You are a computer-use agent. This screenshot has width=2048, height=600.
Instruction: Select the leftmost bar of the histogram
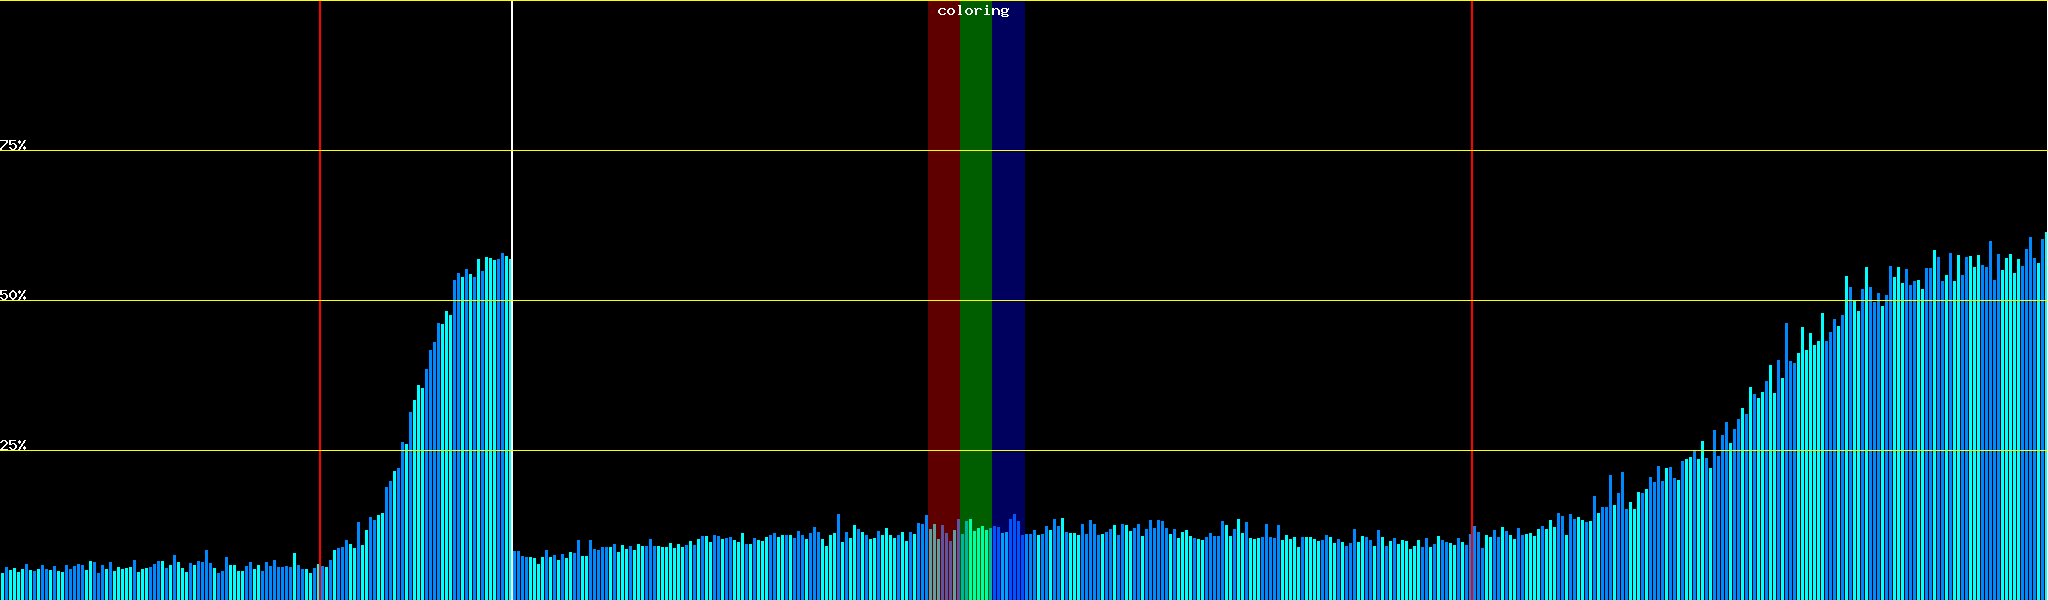tap(2, 587)
